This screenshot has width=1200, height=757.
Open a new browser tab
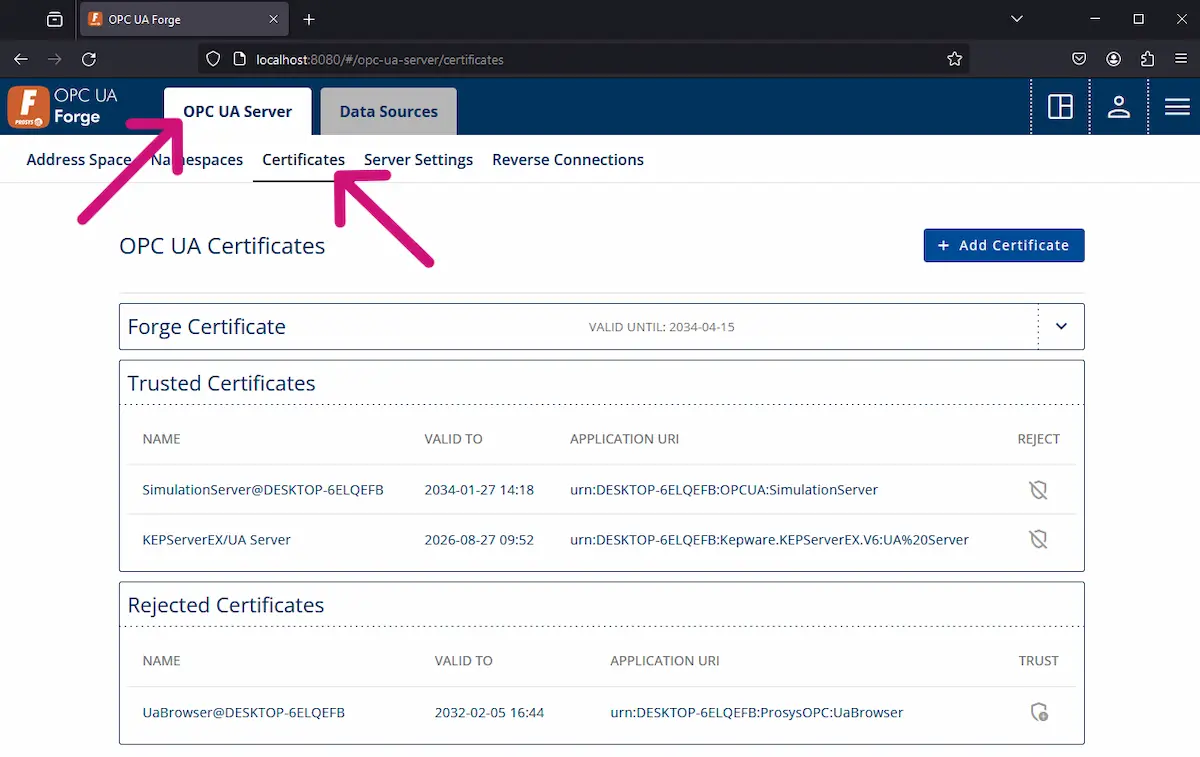tap(309, 19)
